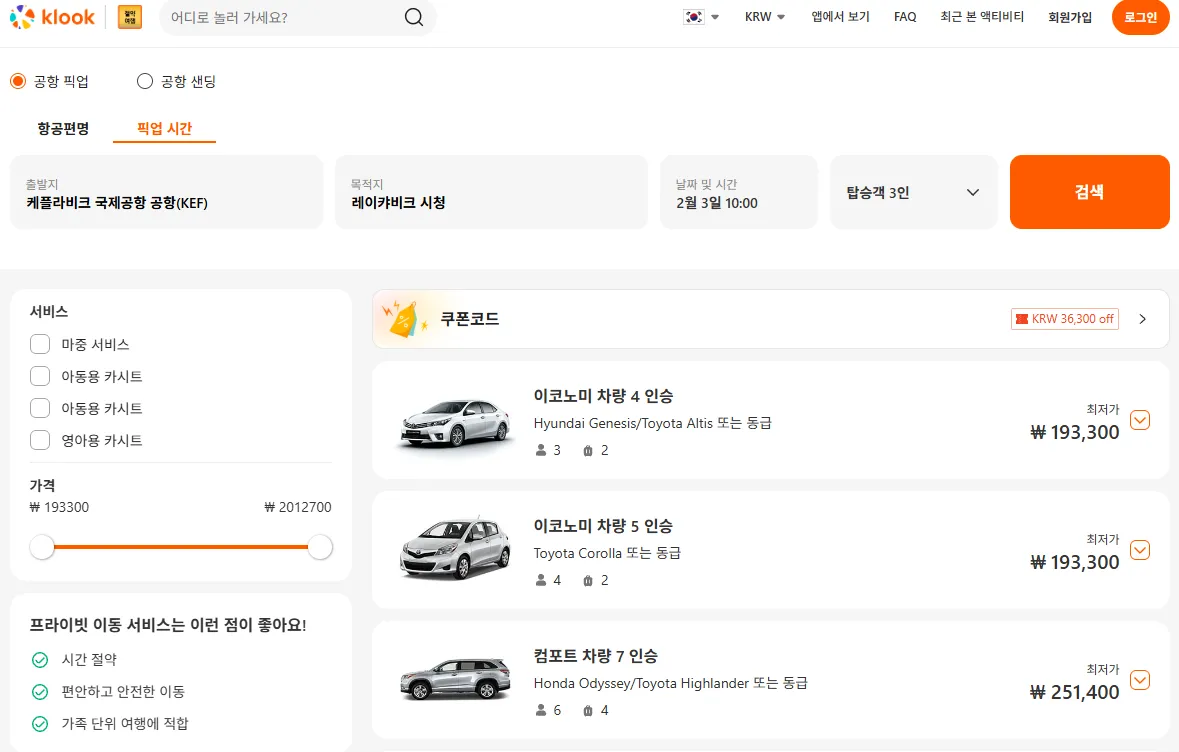Click the party popper coupon icon

[403, 318]
